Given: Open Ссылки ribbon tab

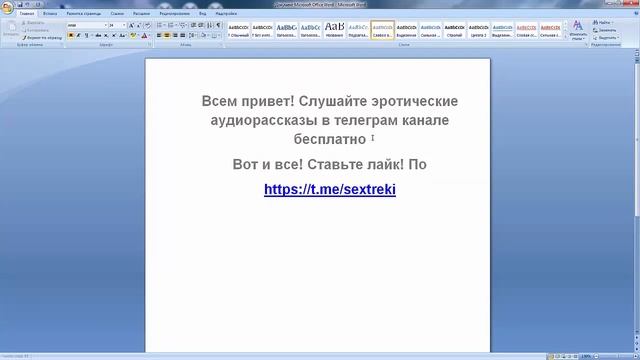Looking at the screenshot, I should click(117, 13).
